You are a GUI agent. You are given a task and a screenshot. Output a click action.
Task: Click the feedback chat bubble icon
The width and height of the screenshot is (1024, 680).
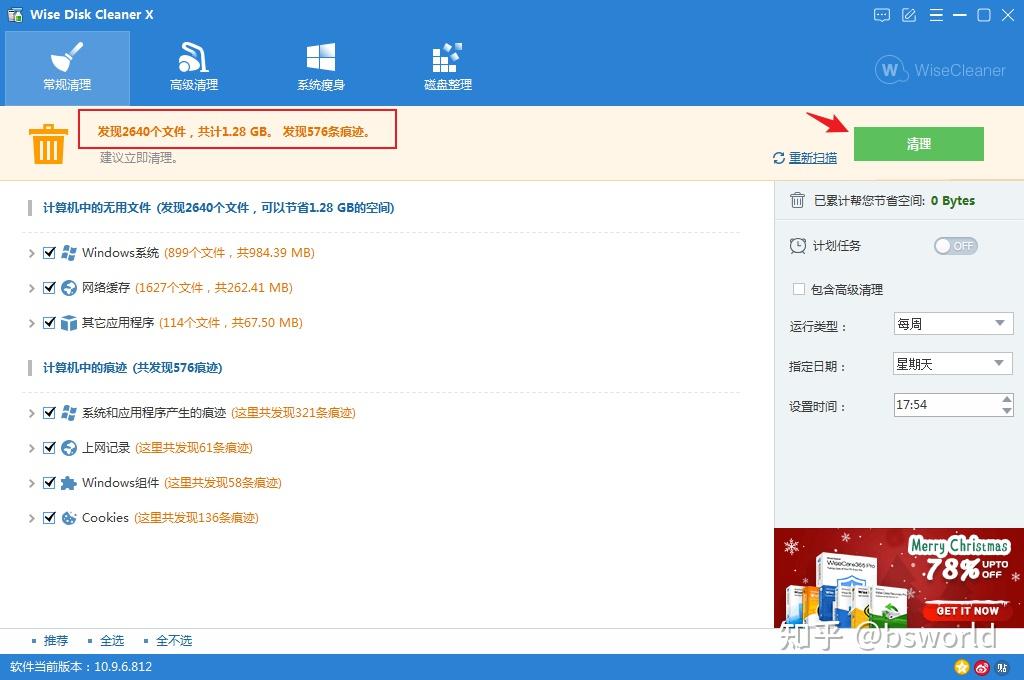tap(881, 15)
